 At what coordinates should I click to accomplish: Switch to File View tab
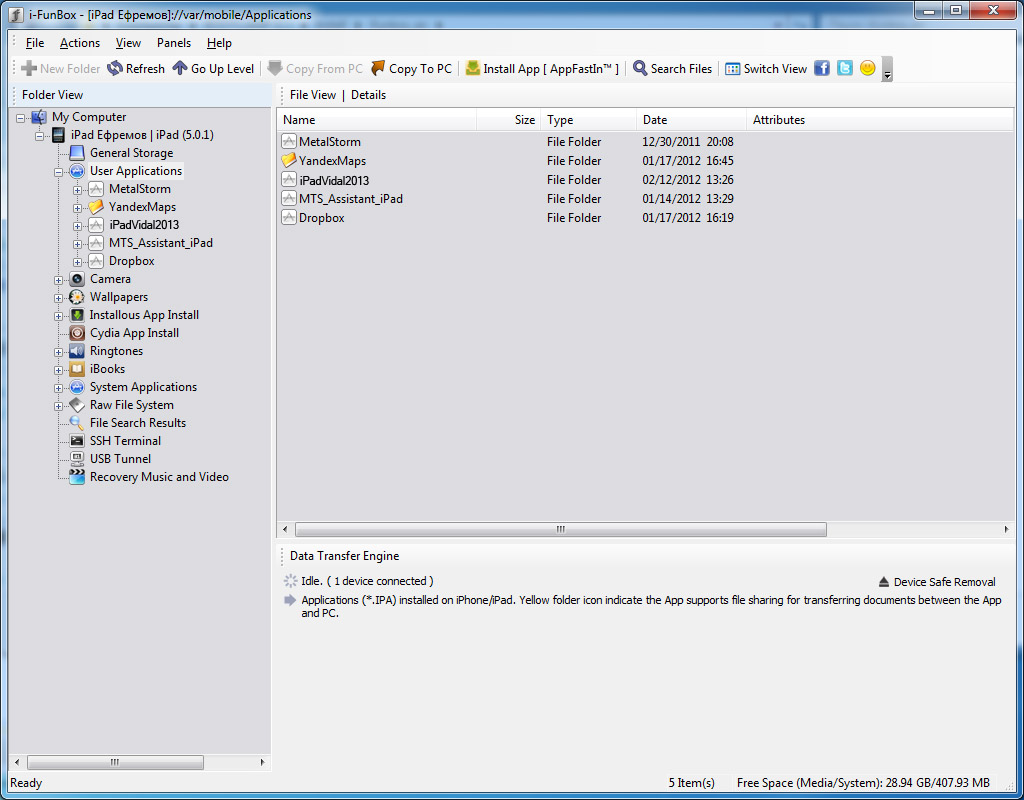(x=313, y=95)
